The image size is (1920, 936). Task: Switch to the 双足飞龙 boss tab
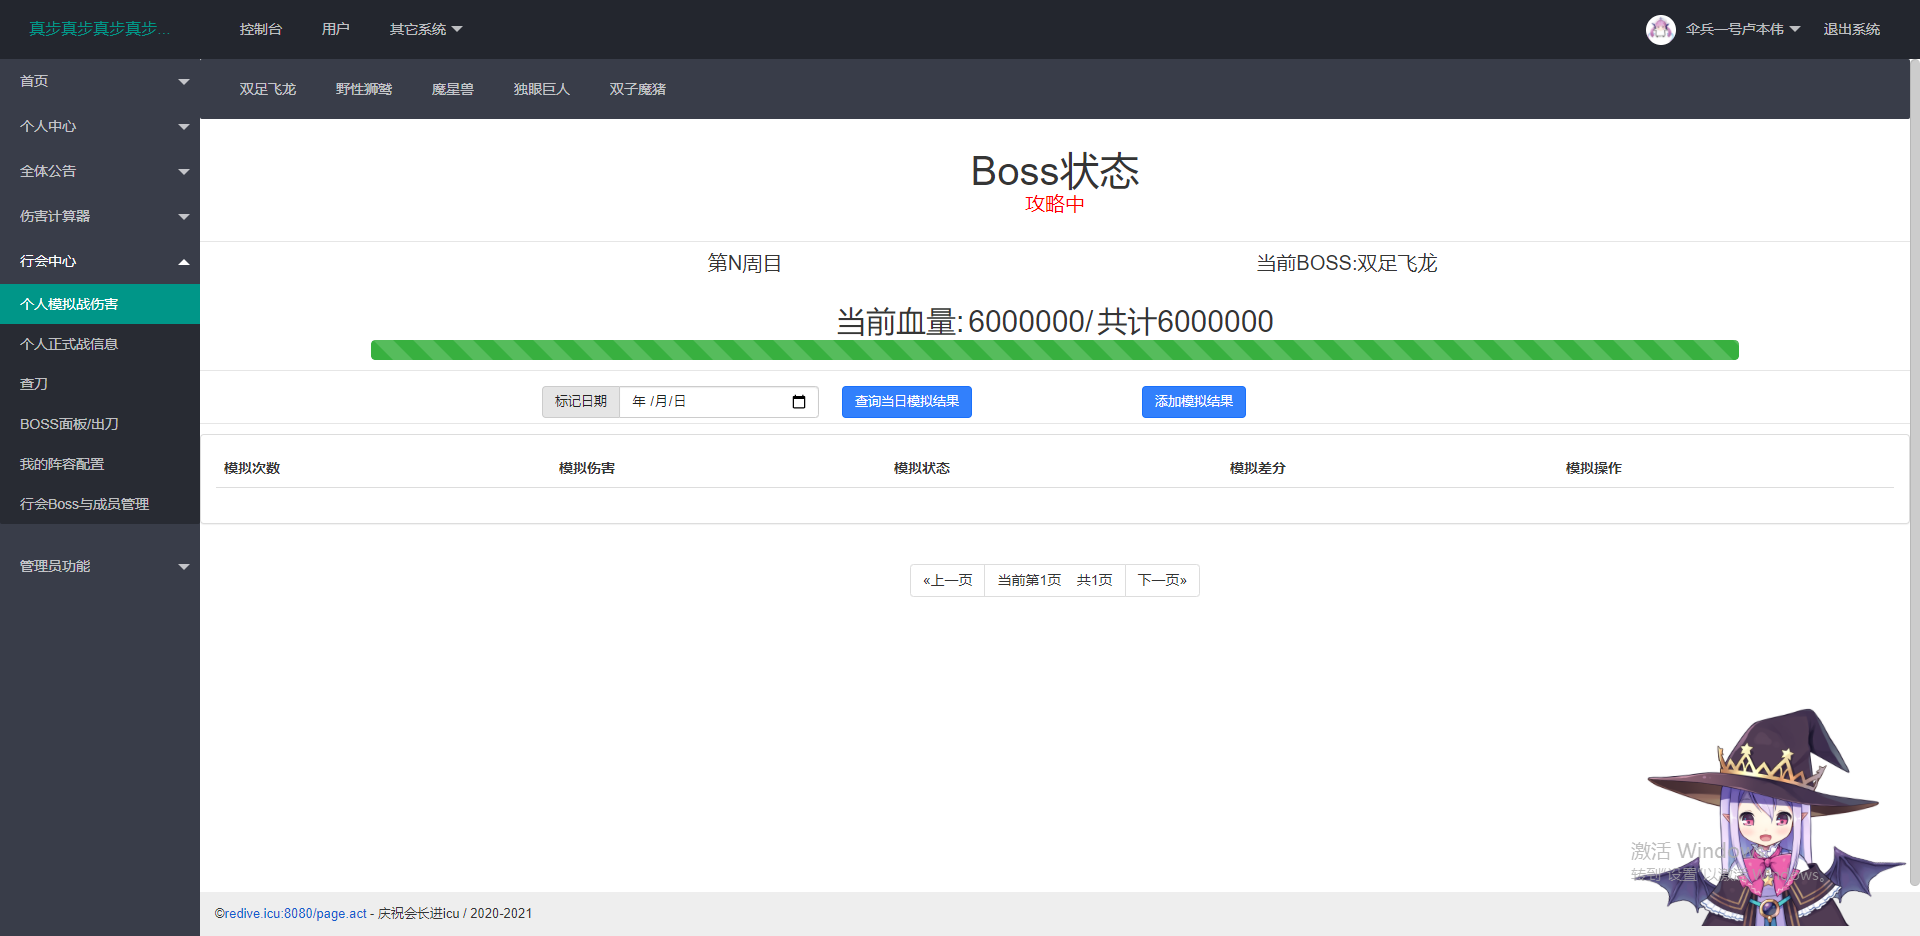coord(268,89)
